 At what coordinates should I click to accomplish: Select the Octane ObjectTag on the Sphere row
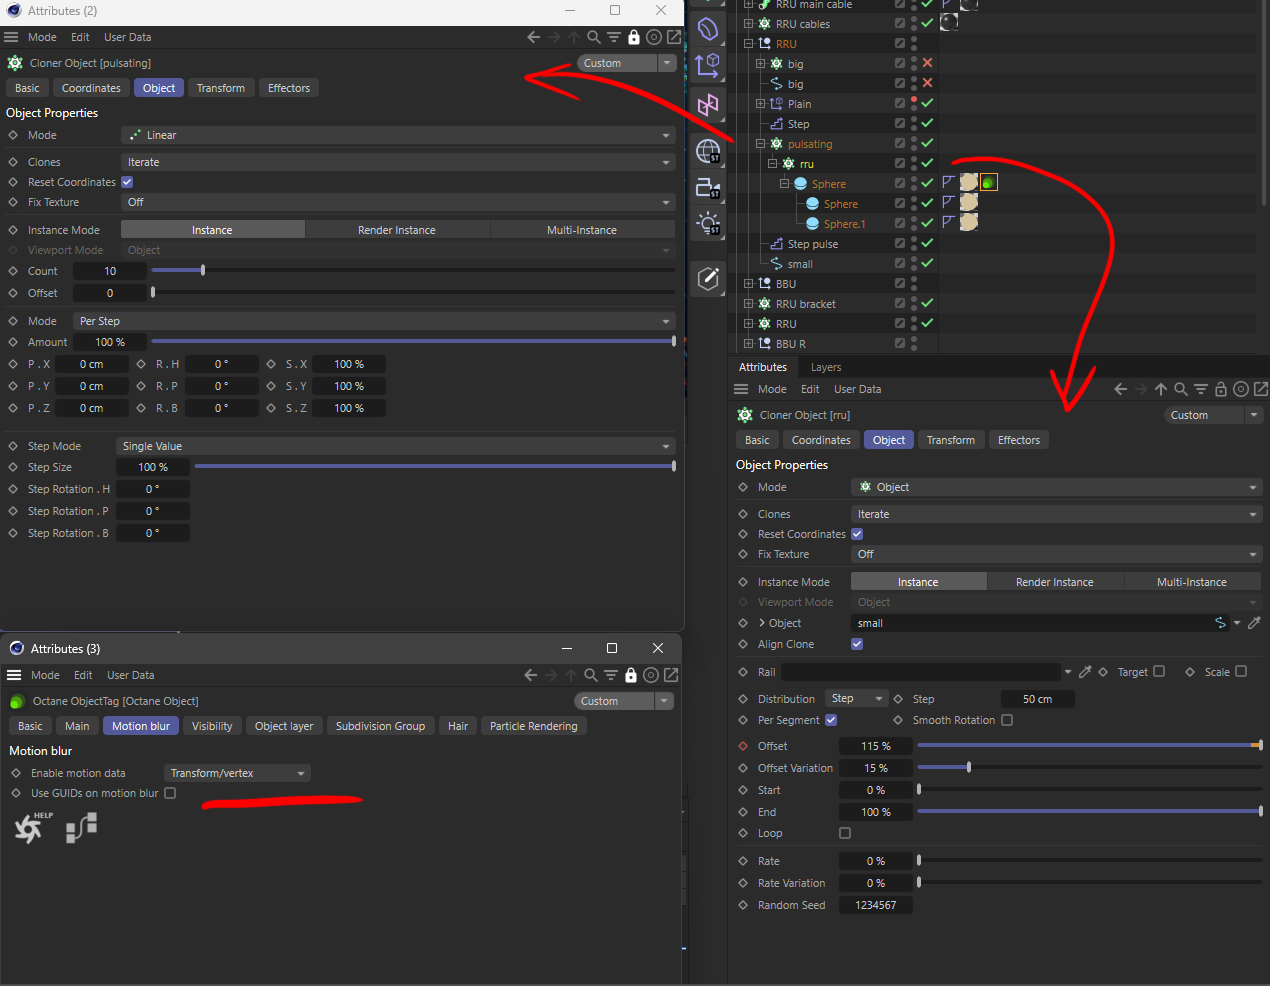(x=989, y=182)
